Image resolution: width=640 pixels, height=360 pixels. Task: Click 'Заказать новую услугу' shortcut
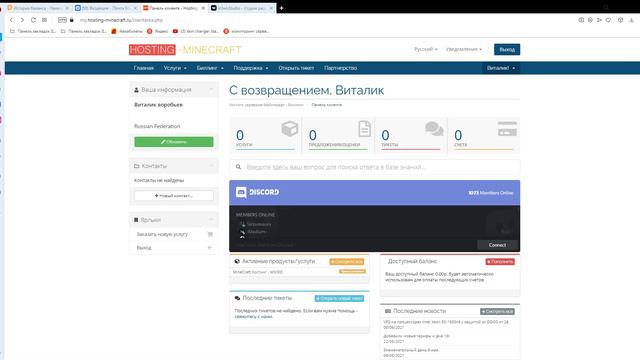[x=174, y=234]
